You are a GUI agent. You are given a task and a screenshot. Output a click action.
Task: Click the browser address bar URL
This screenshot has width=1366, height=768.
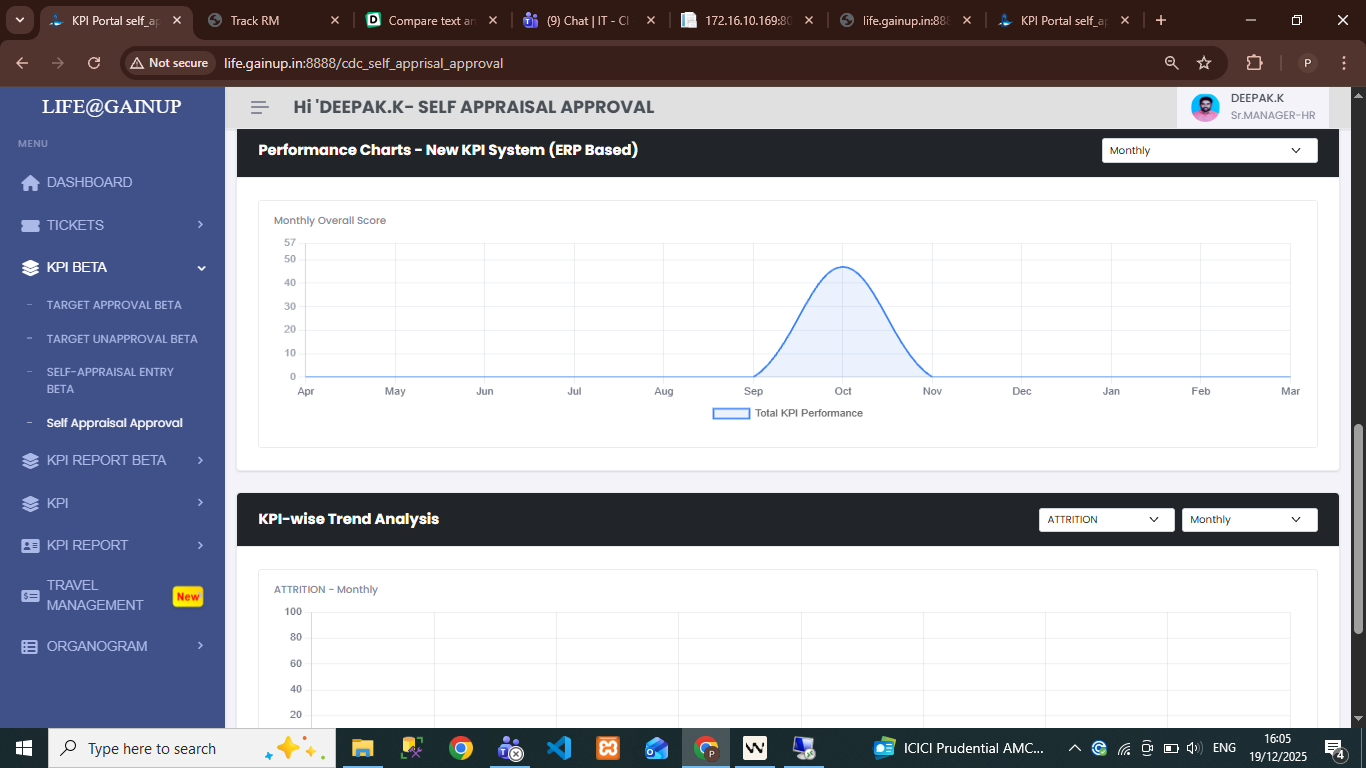pyautogui.click(x=364, y=63)
